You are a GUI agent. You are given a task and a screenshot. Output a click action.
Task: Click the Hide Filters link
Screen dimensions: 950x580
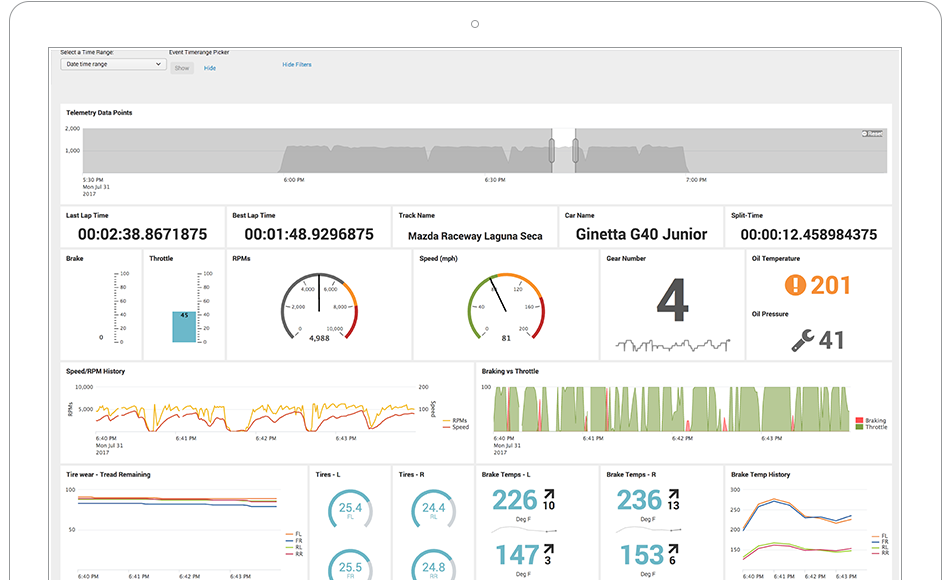click(297, 64)
